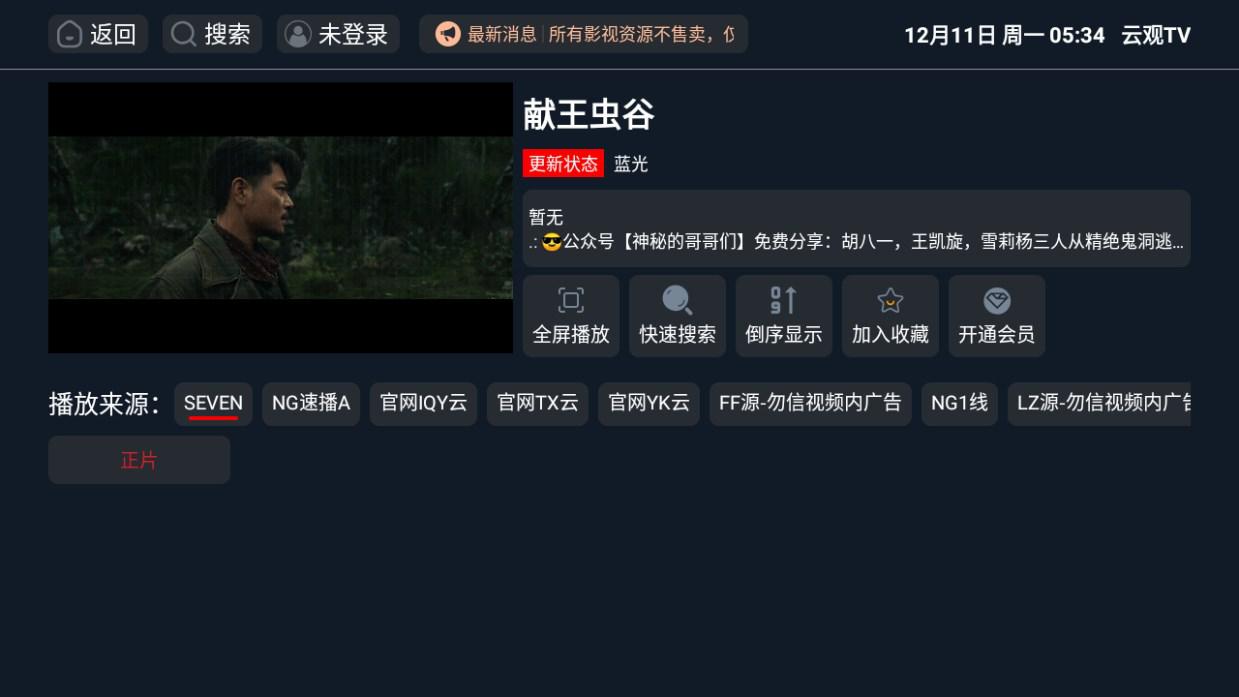This screenshot has width=1239, height=697.
Task: Click the video preview thumbnail
Action: tap(280, 217)
